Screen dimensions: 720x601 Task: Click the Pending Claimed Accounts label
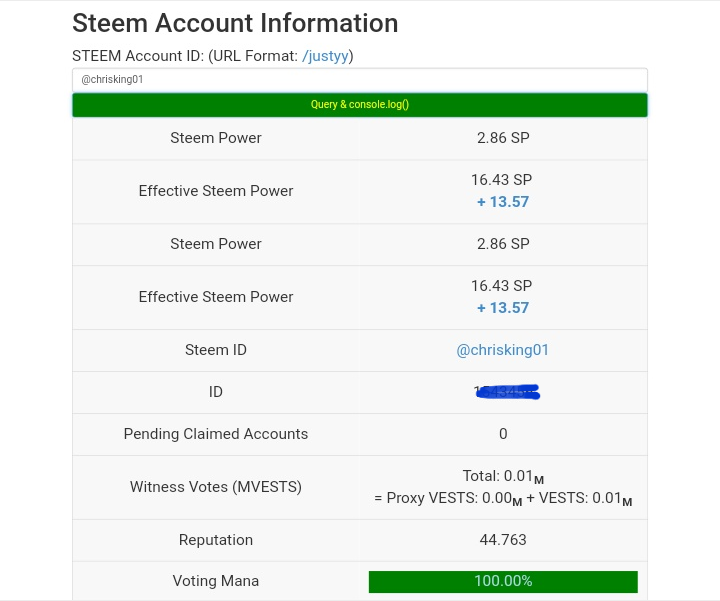click(x=216, y=434)
